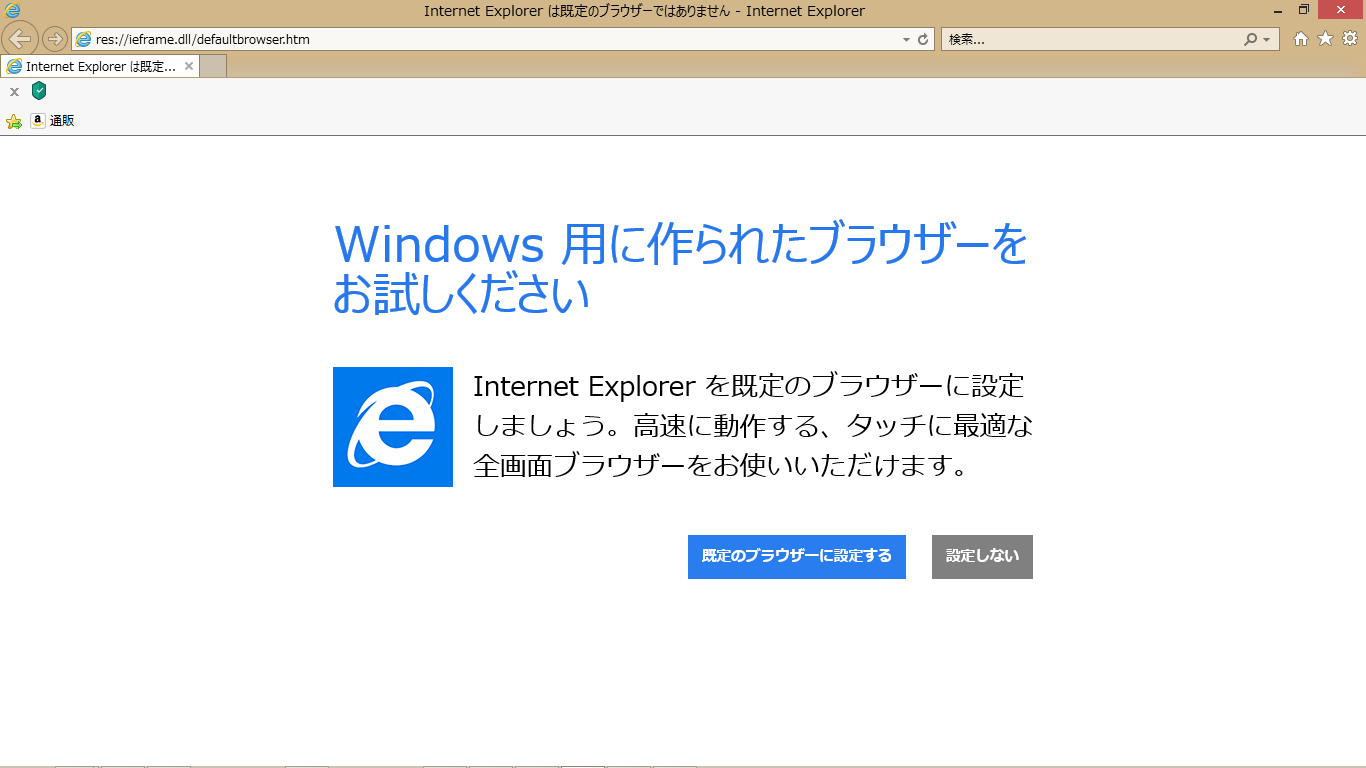Close the toolbar with the small X
This screenshot has height=768, width=1366.
[x=14, y=92]
